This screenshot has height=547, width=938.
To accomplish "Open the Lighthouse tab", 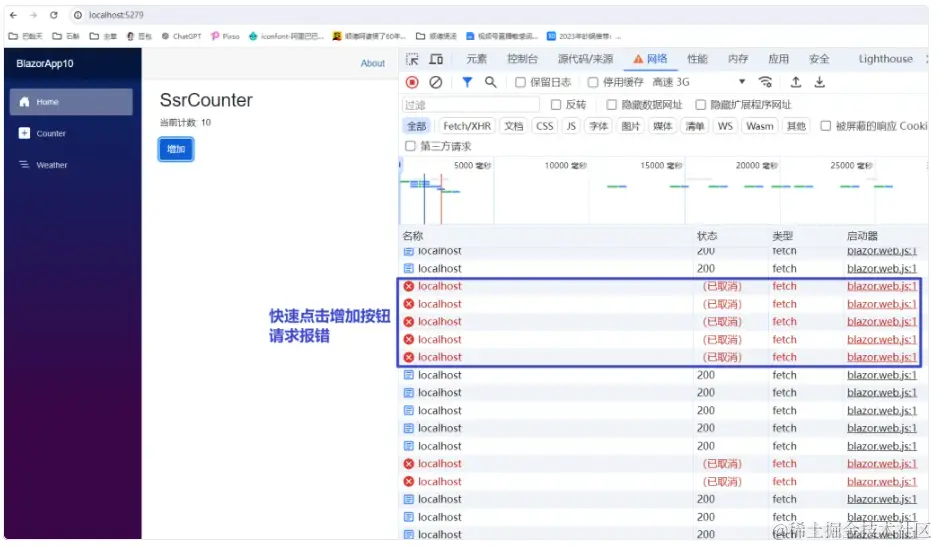I will click(885, 59).
